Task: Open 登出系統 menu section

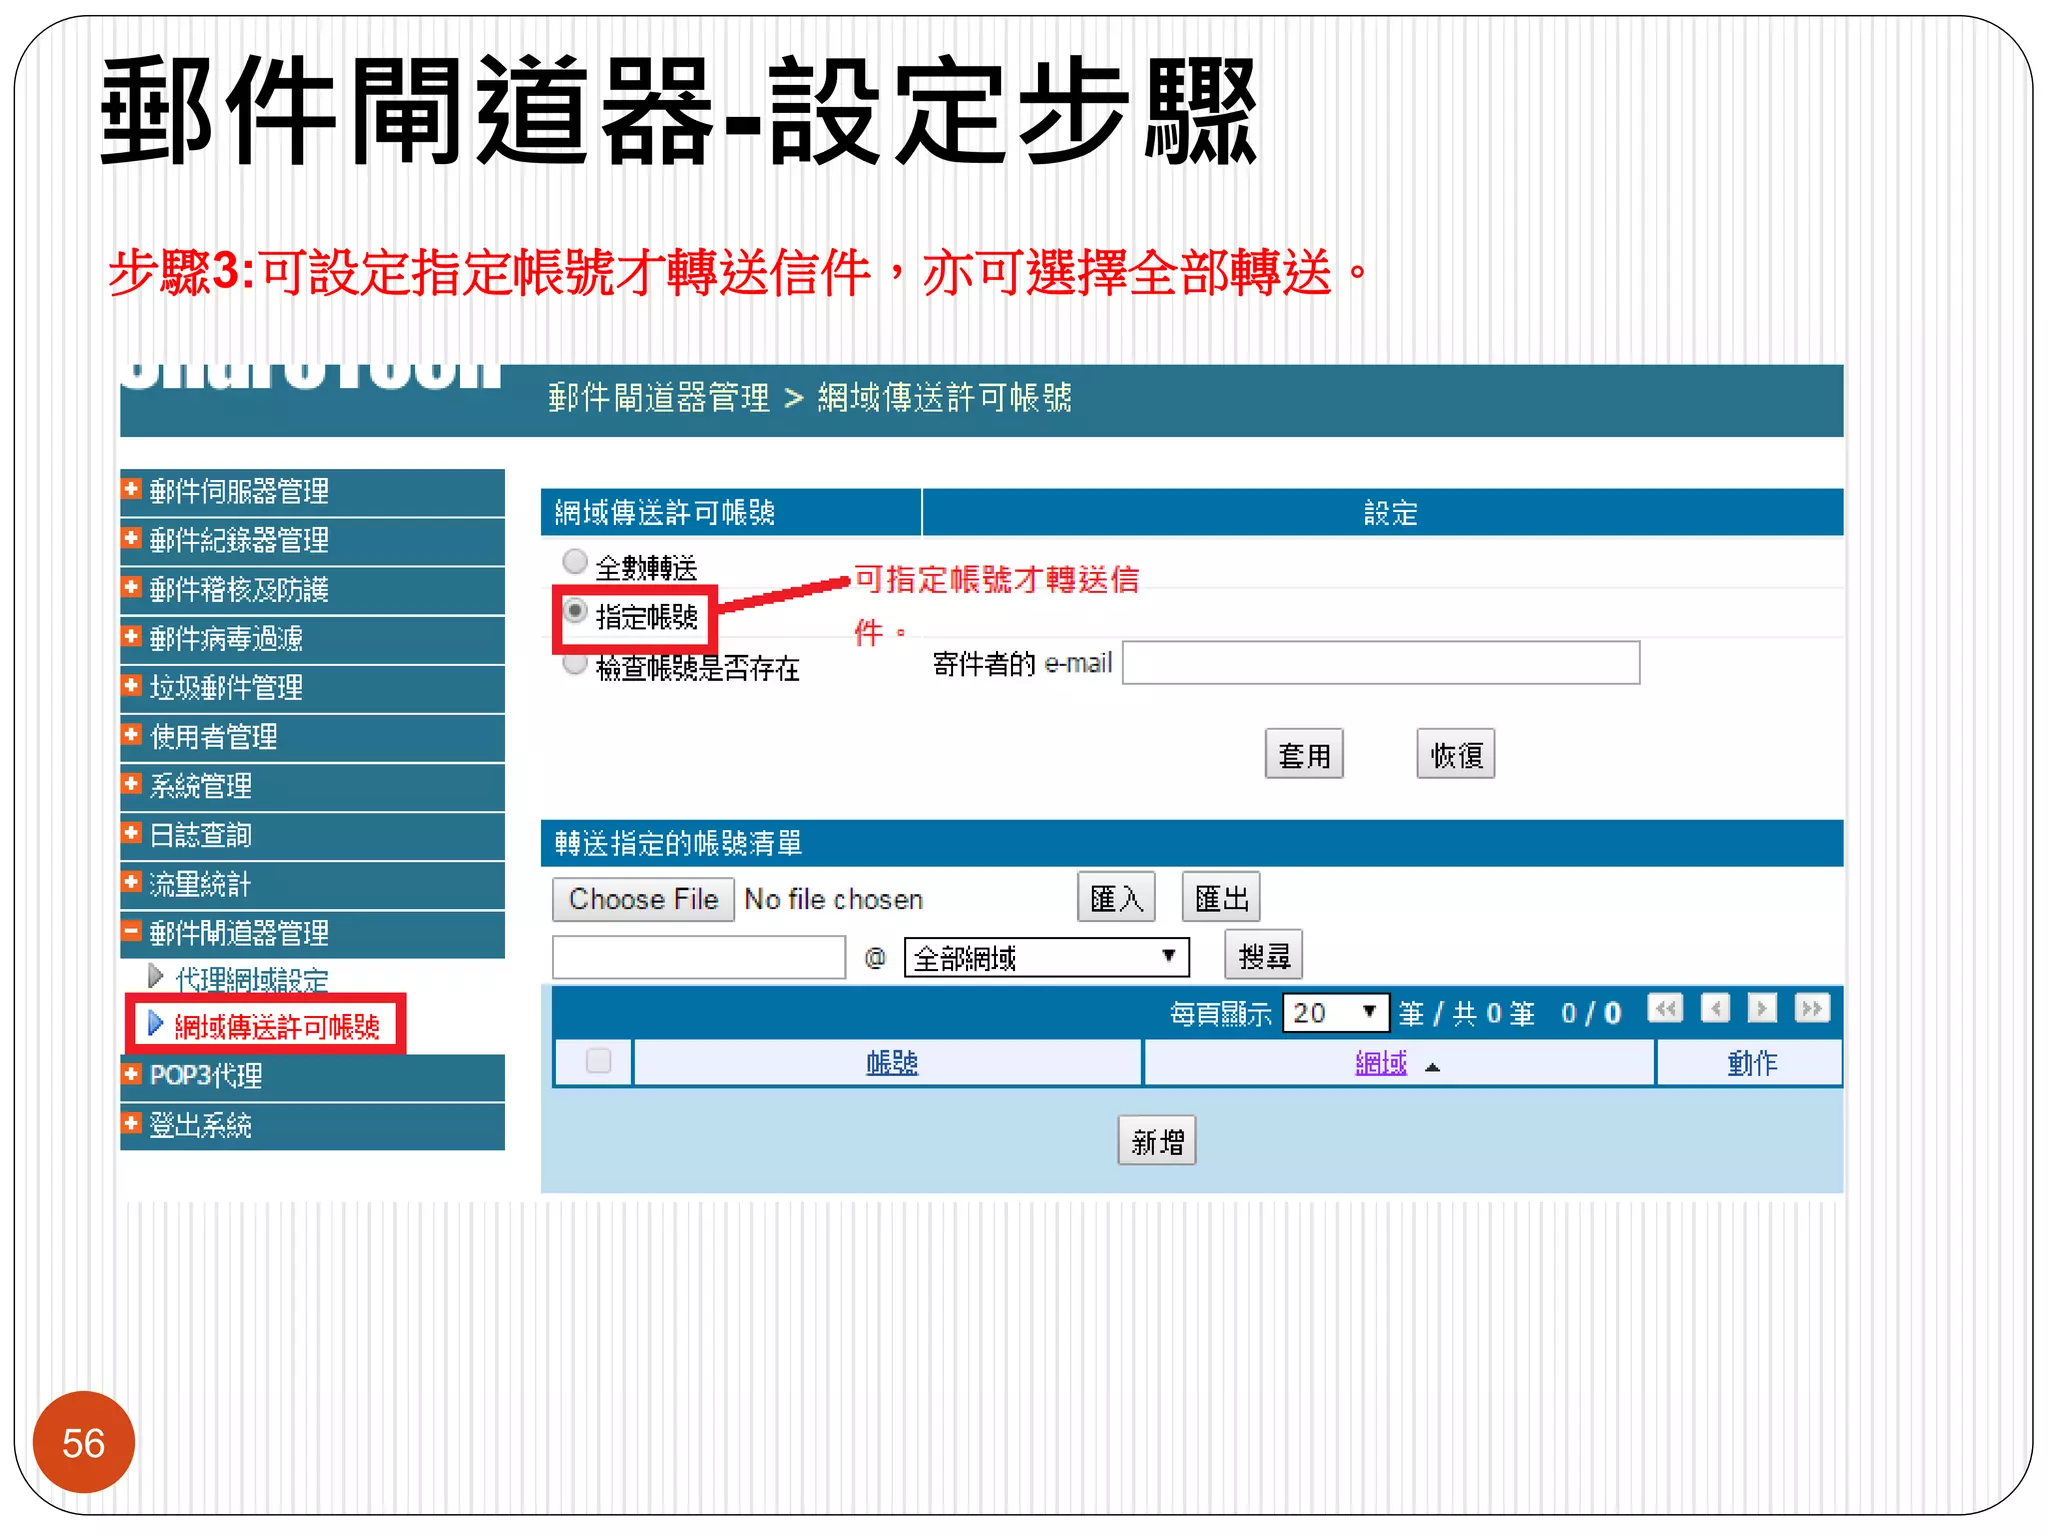Action: (x=312, y=1126)
